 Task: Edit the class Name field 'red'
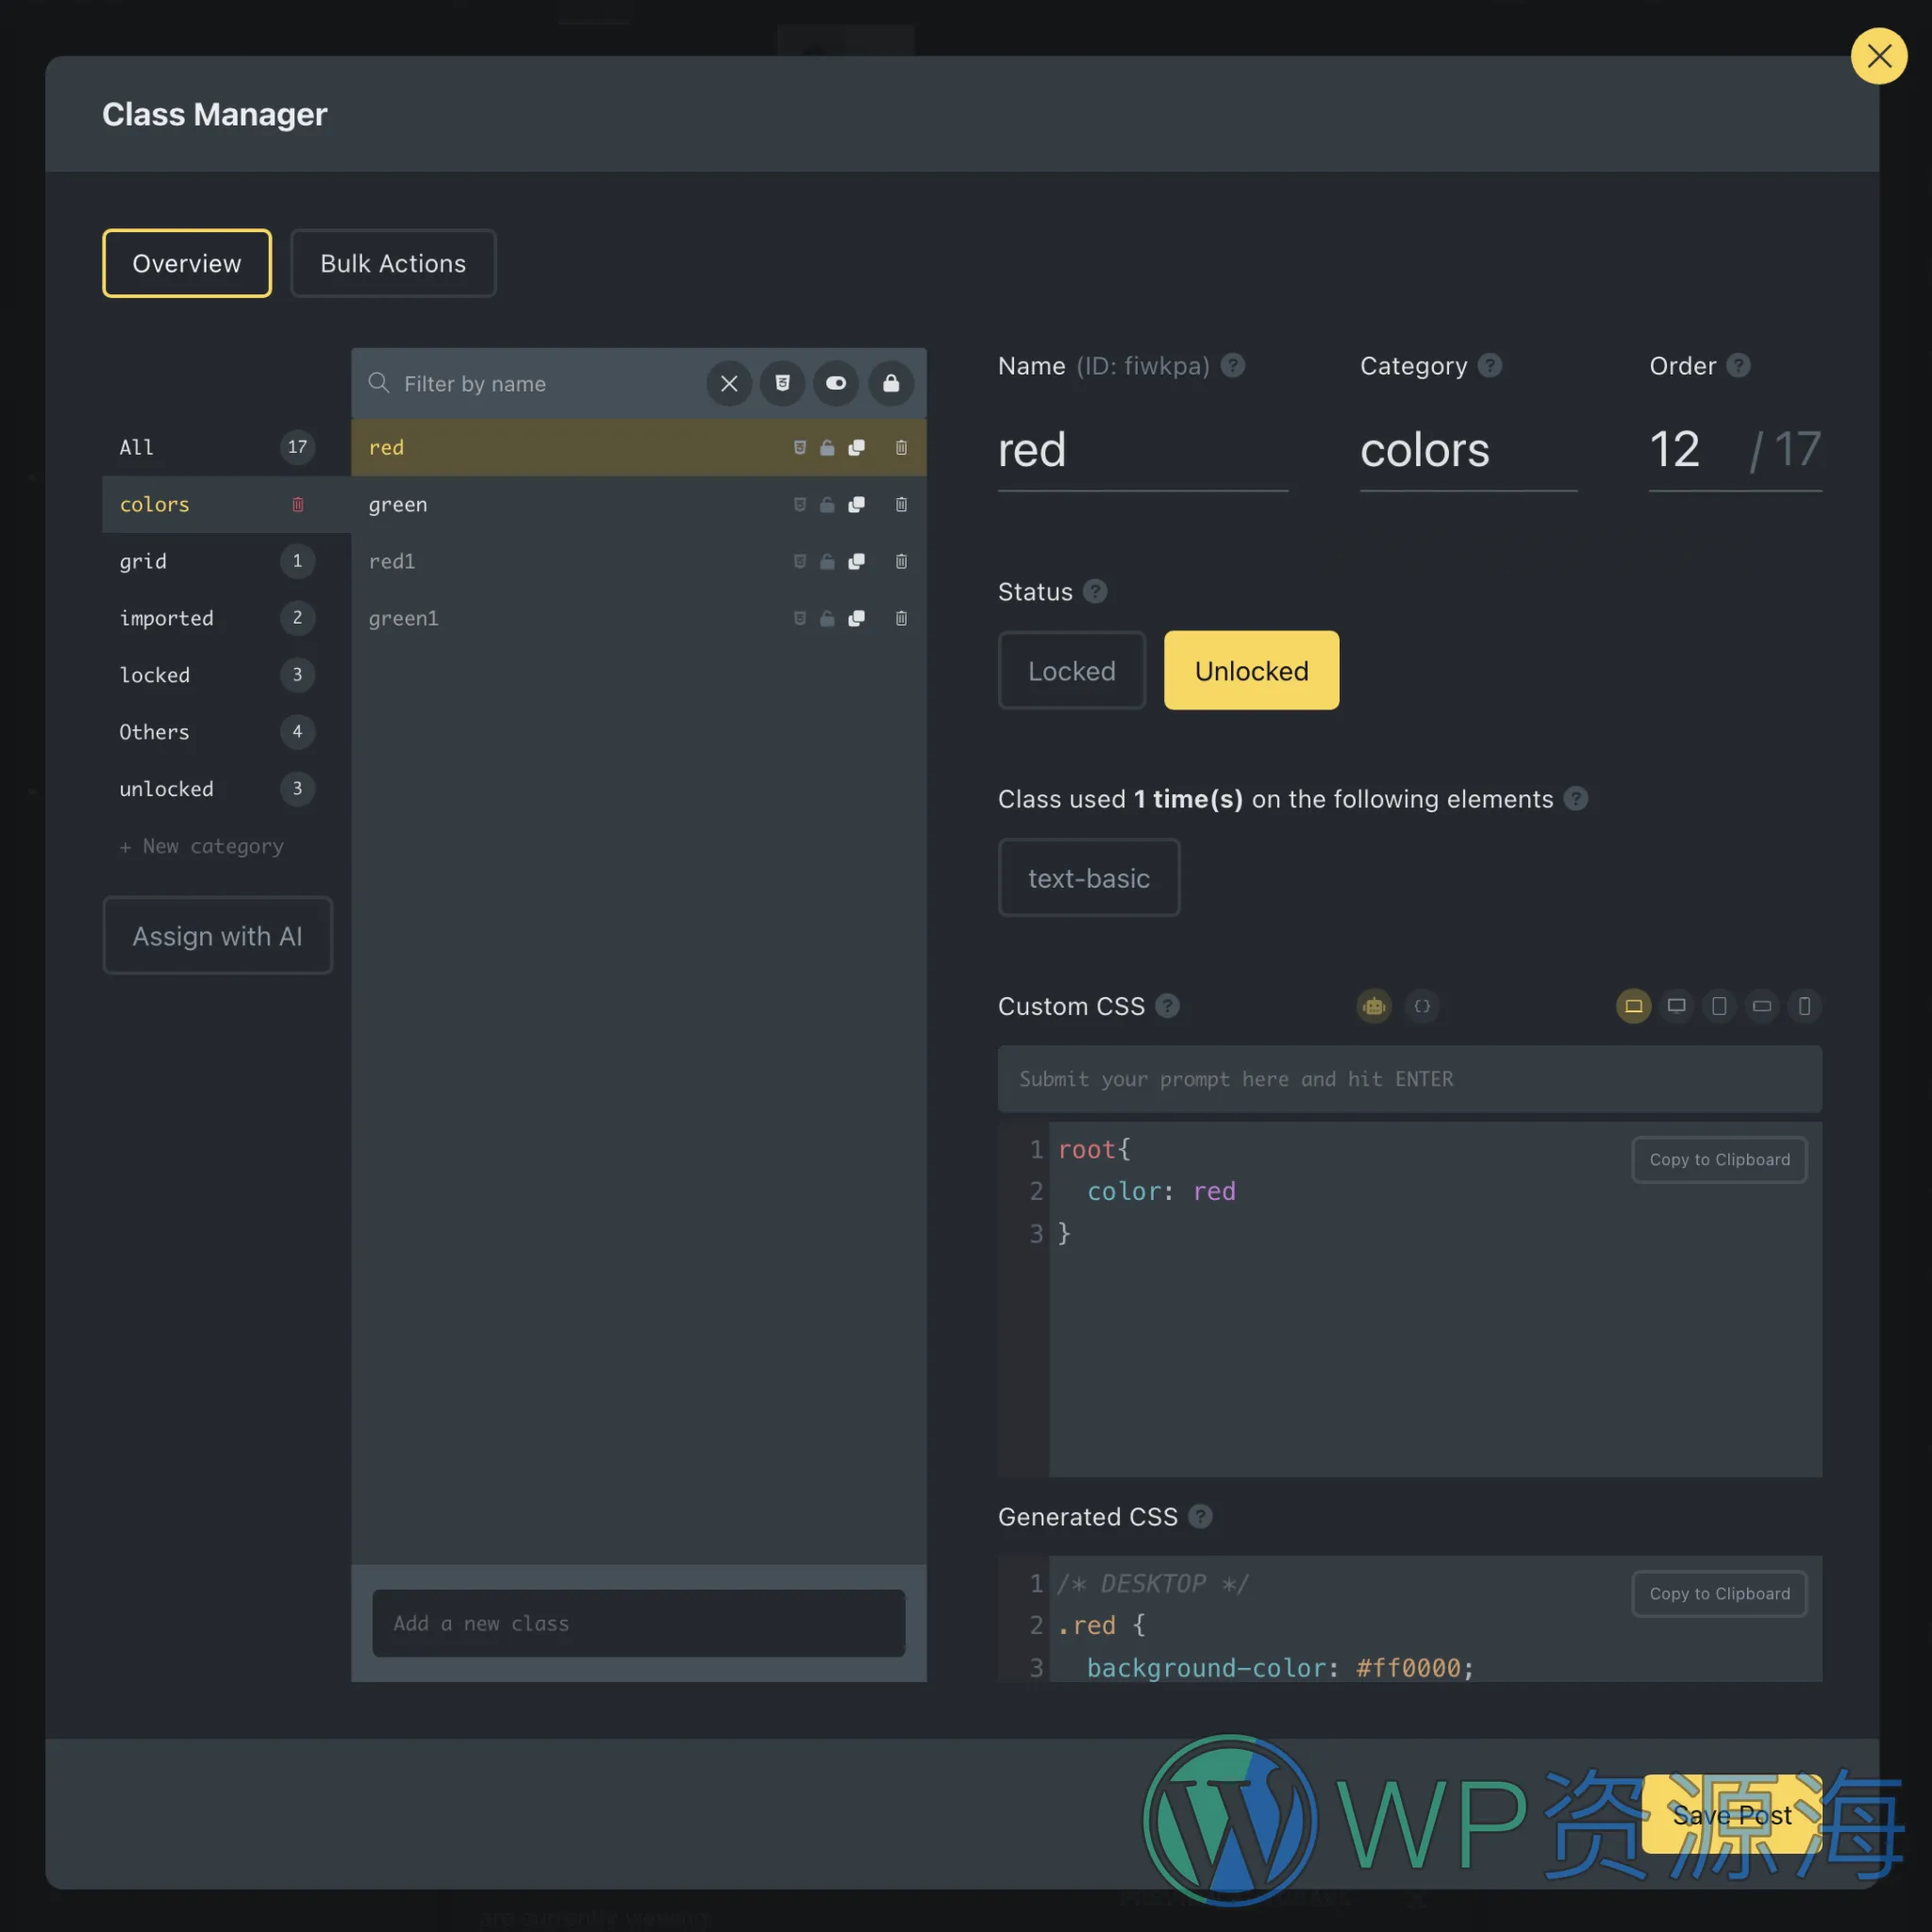pyautogui.click(x=1143, y=450)
